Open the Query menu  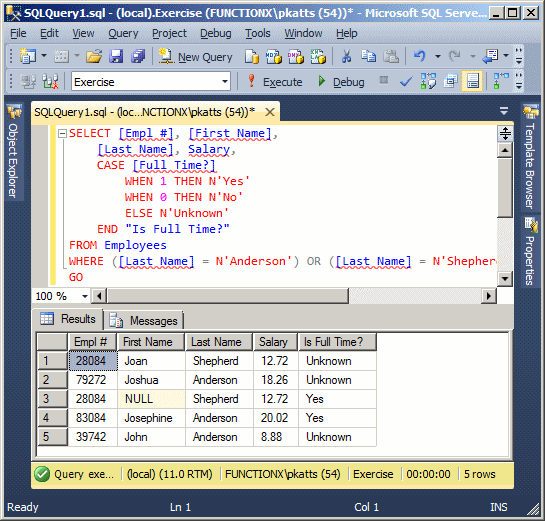point(123,33)
